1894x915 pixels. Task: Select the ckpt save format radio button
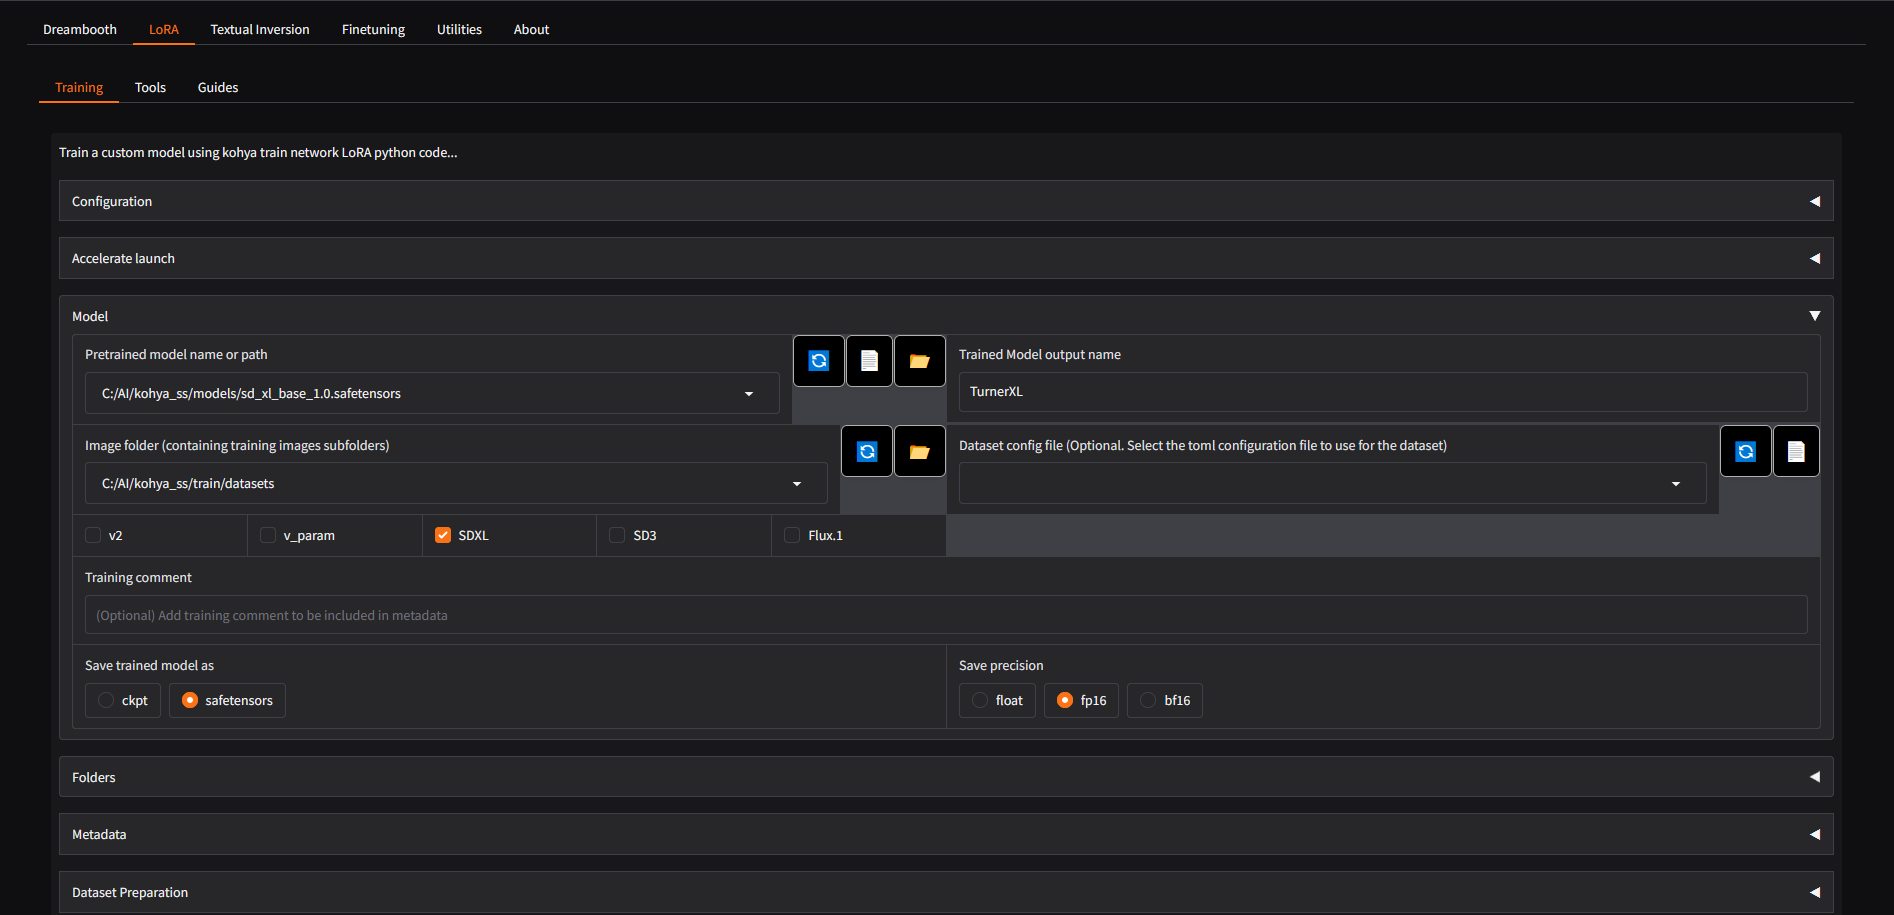tap(104, 700)
